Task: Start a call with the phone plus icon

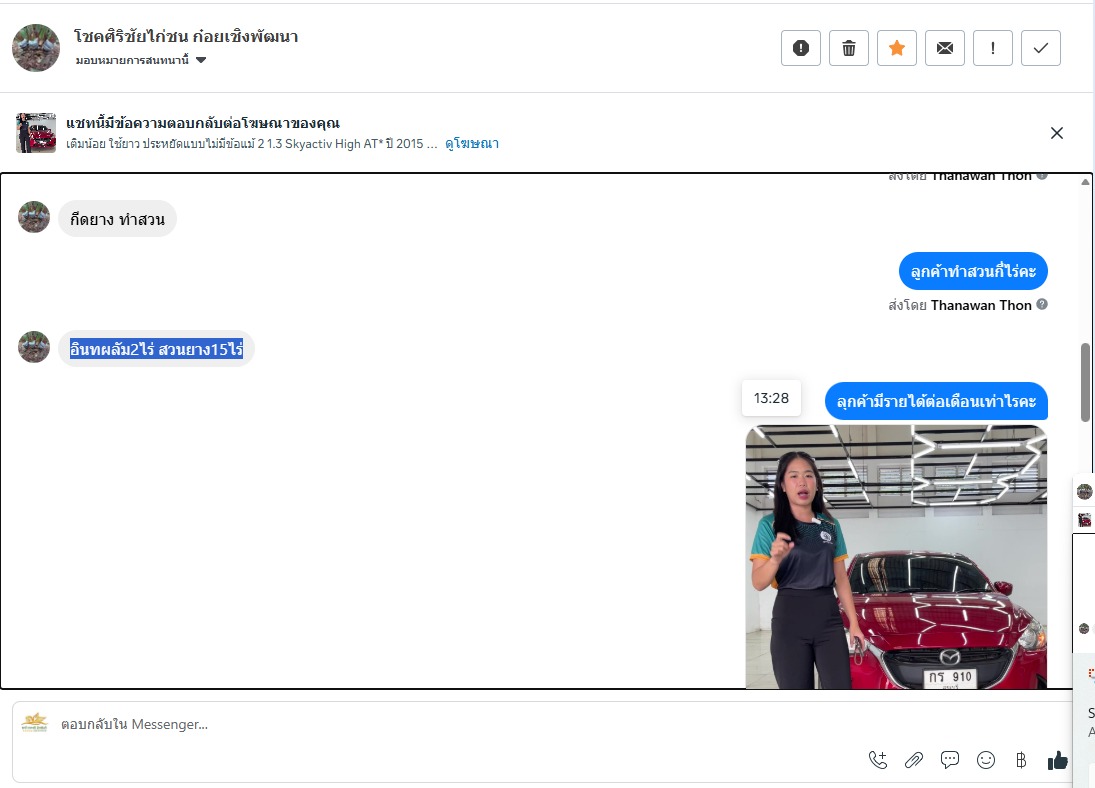Action: point(878,760)
